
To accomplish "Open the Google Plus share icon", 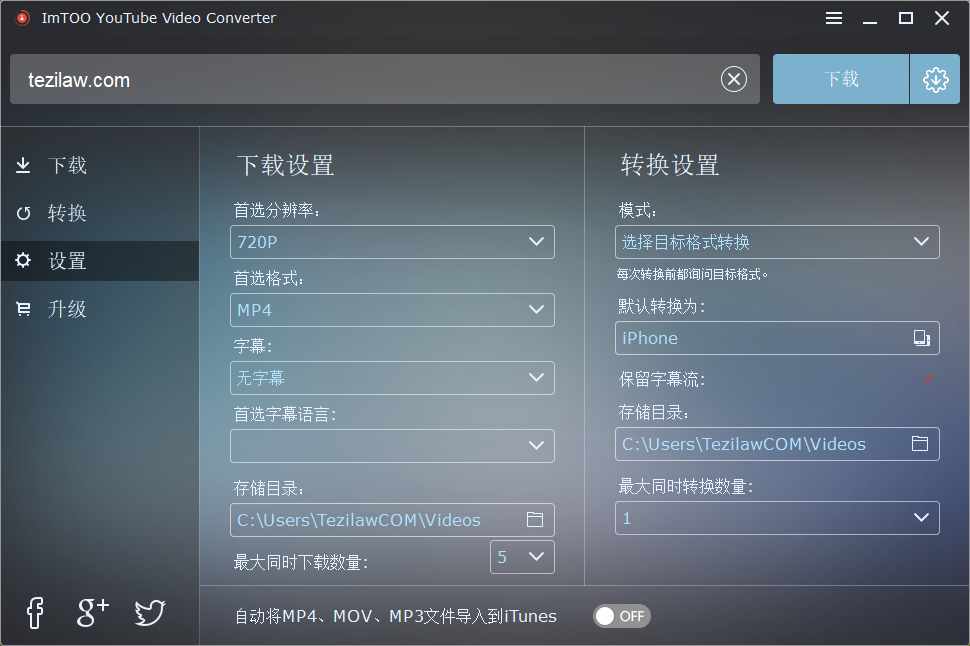I will click(92, 612).
